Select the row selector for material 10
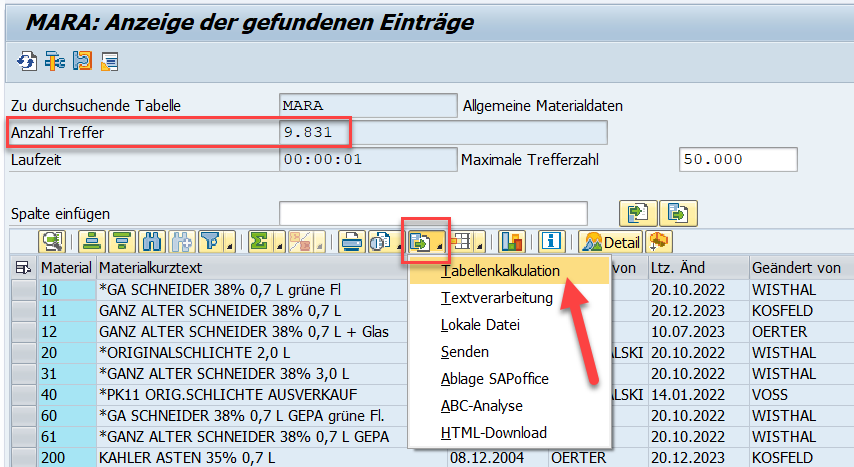Image resolution: width=854 pixels, height=467 pixels. (x=23, y=289)
